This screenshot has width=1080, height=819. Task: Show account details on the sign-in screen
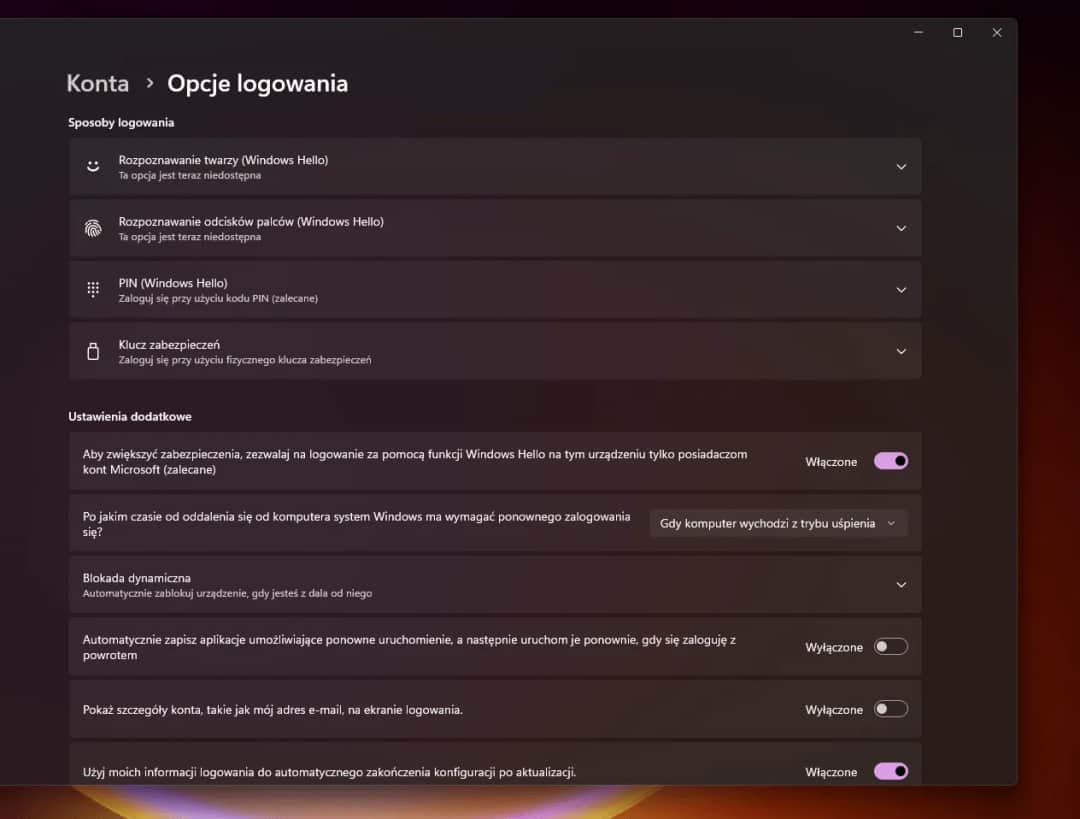coord(889,709)
